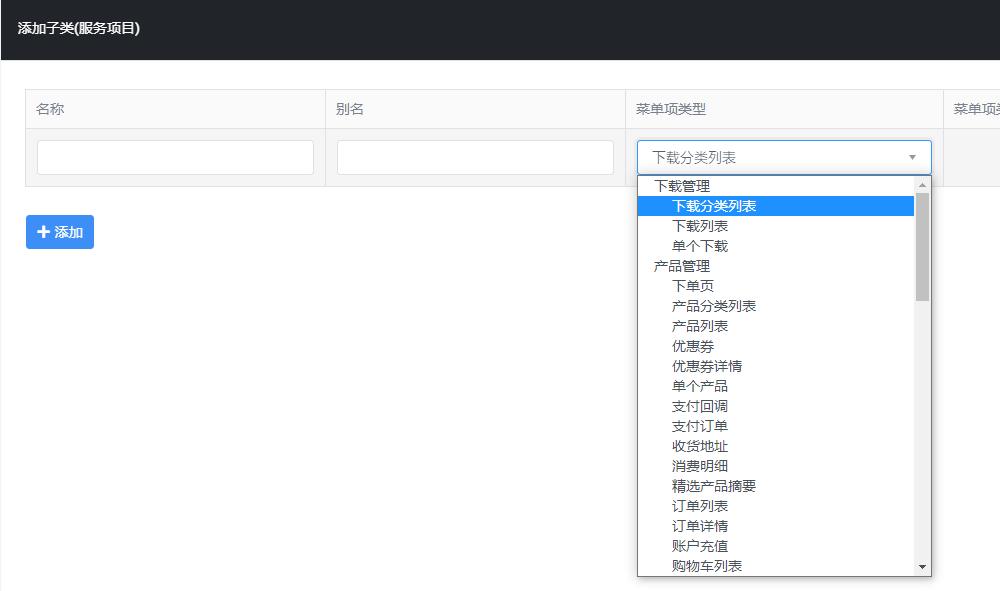
Task: Select the 优惠券 option
Action: click(x=693, y=346)
